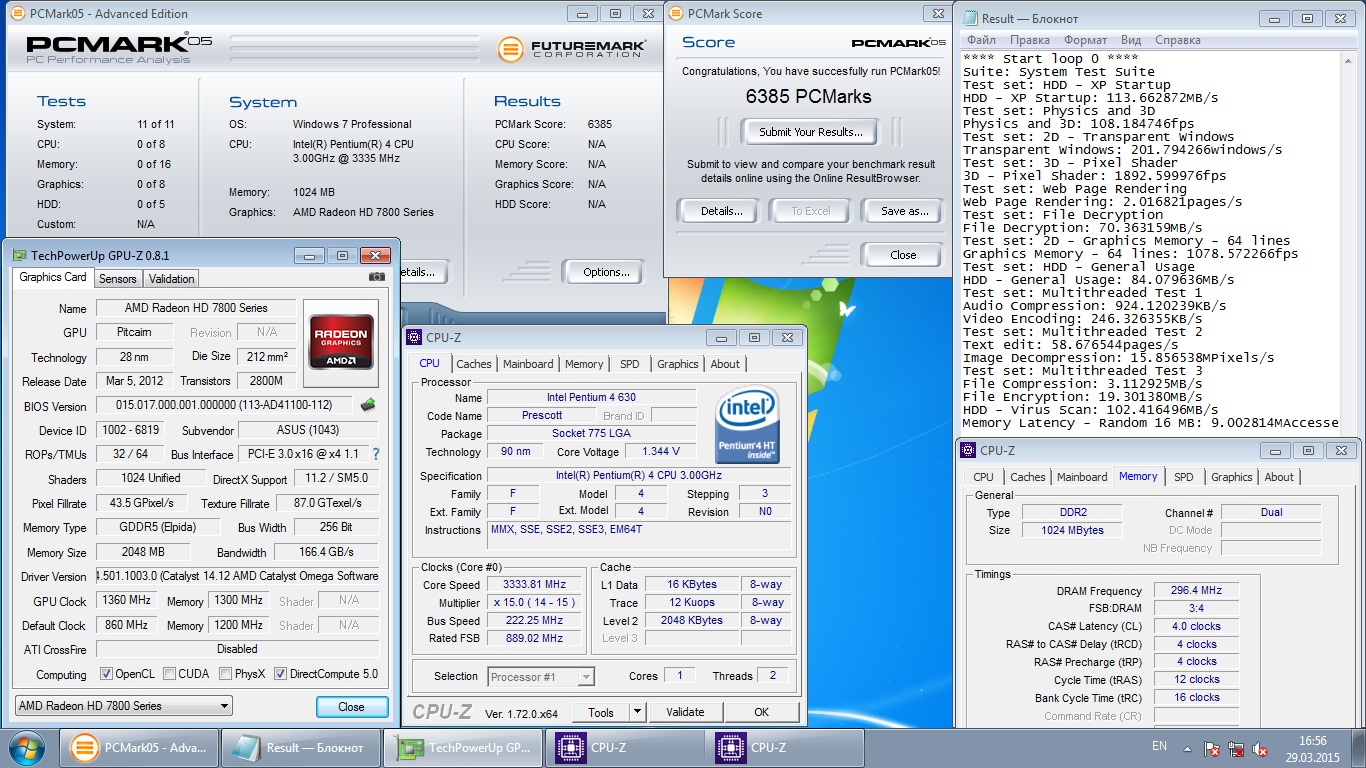Open GPU-Z graphics card selector dropdown
Image resolution: width=1366 pixels, height=768 pixels.
click(x=124, y=705)
